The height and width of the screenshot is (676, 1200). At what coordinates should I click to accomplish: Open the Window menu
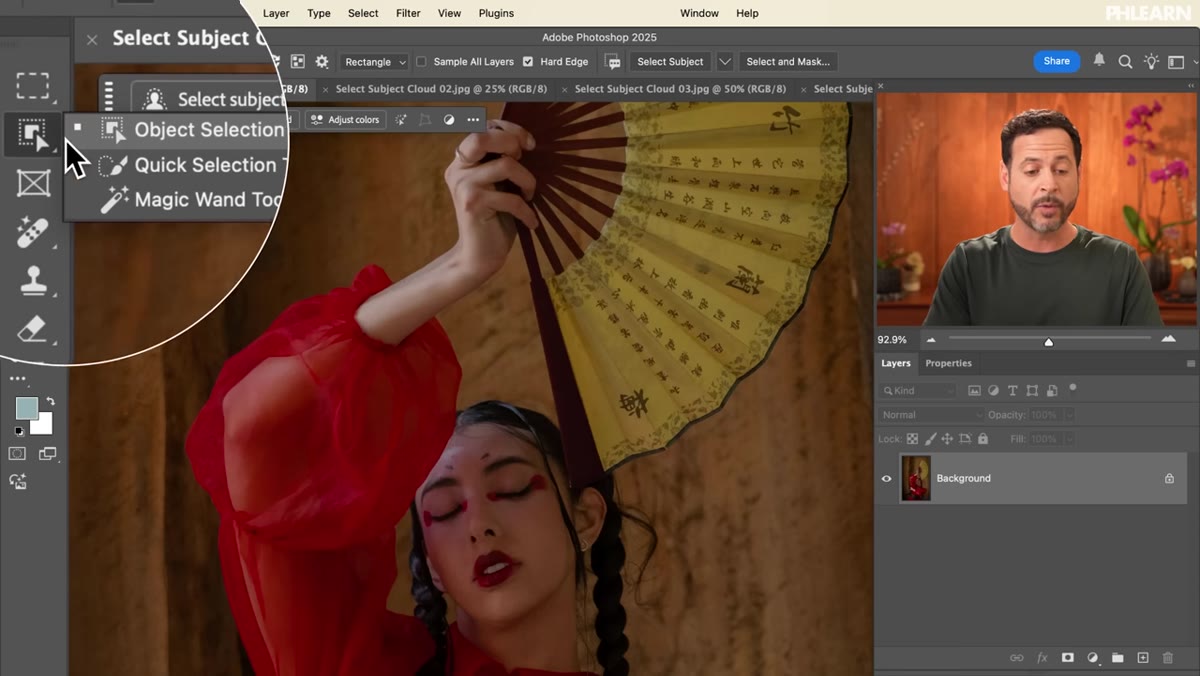coord(699,13)
